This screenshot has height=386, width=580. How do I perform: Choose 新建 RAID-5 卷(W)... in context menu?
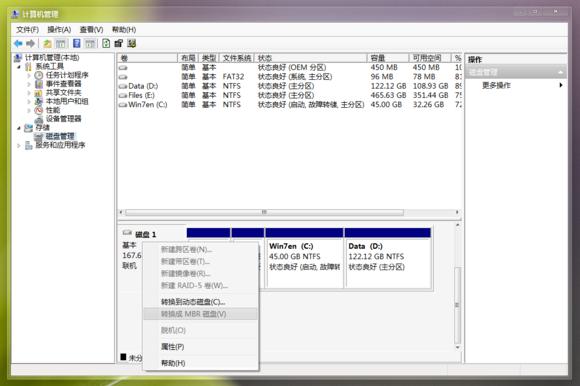pos(201,285)
